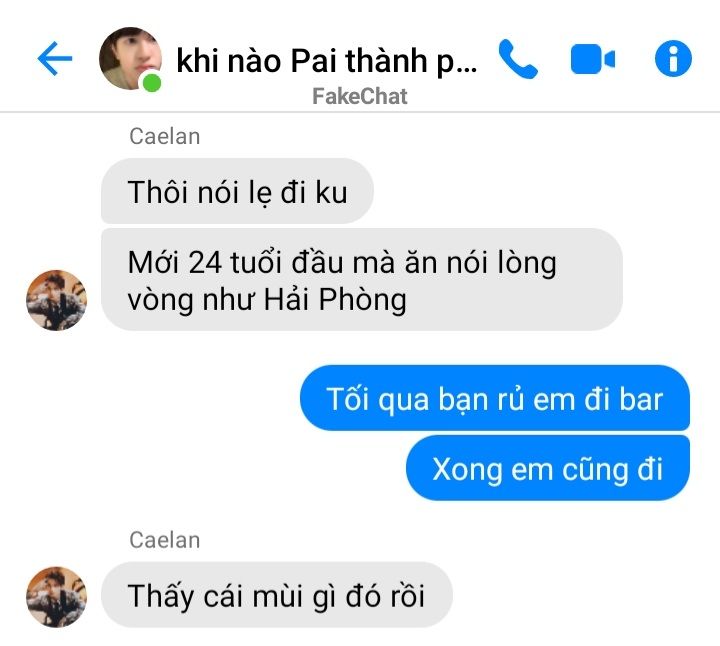Go back using the blue arrow
720x646 pixels.
[x=55, y=58]
